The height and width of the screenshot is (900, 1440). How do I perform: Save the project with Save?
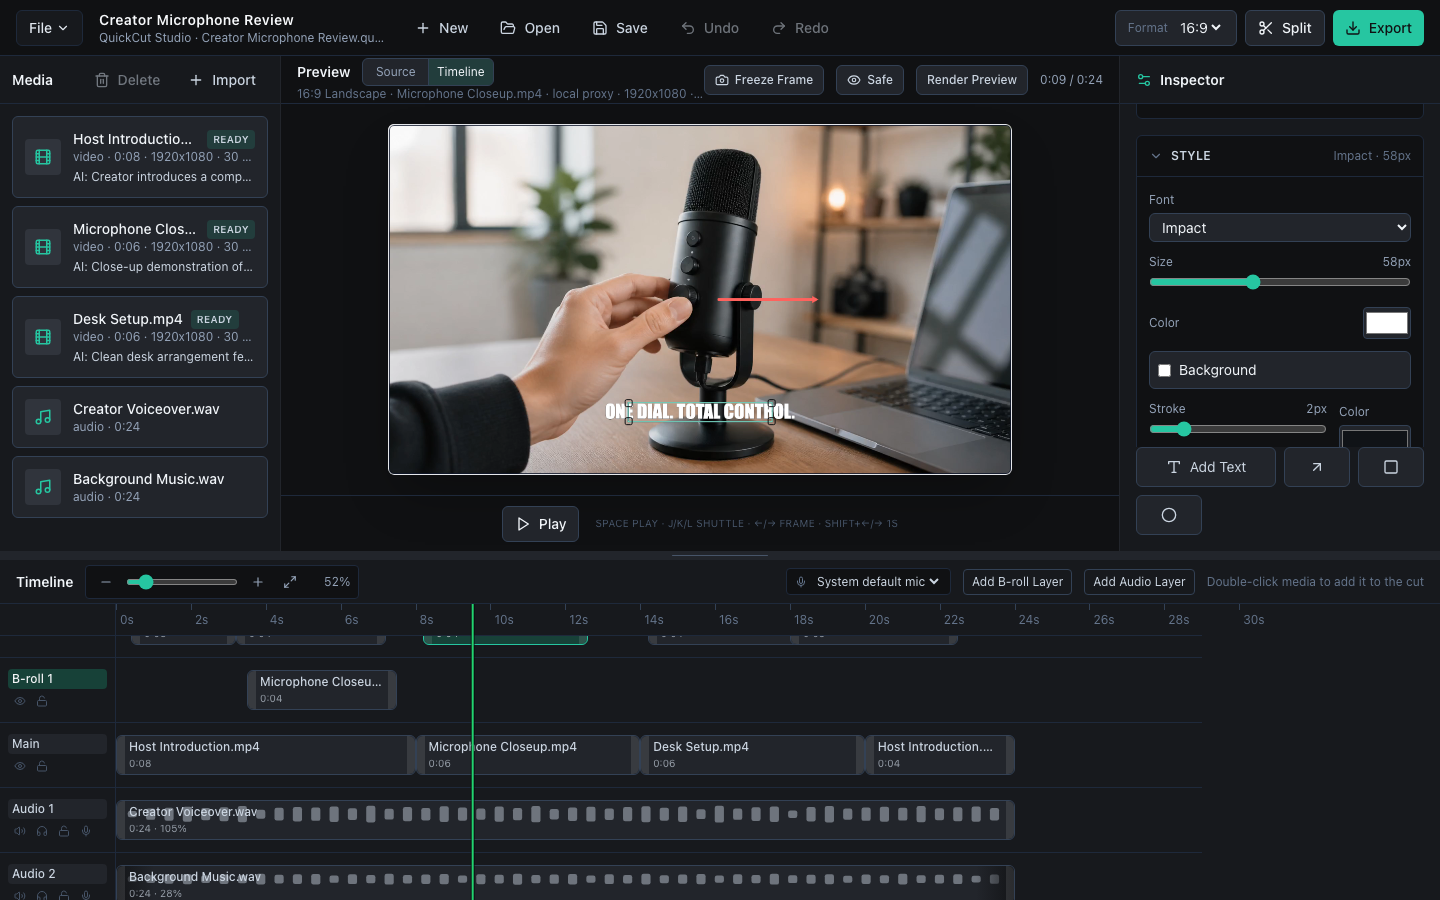coord(620,28)
